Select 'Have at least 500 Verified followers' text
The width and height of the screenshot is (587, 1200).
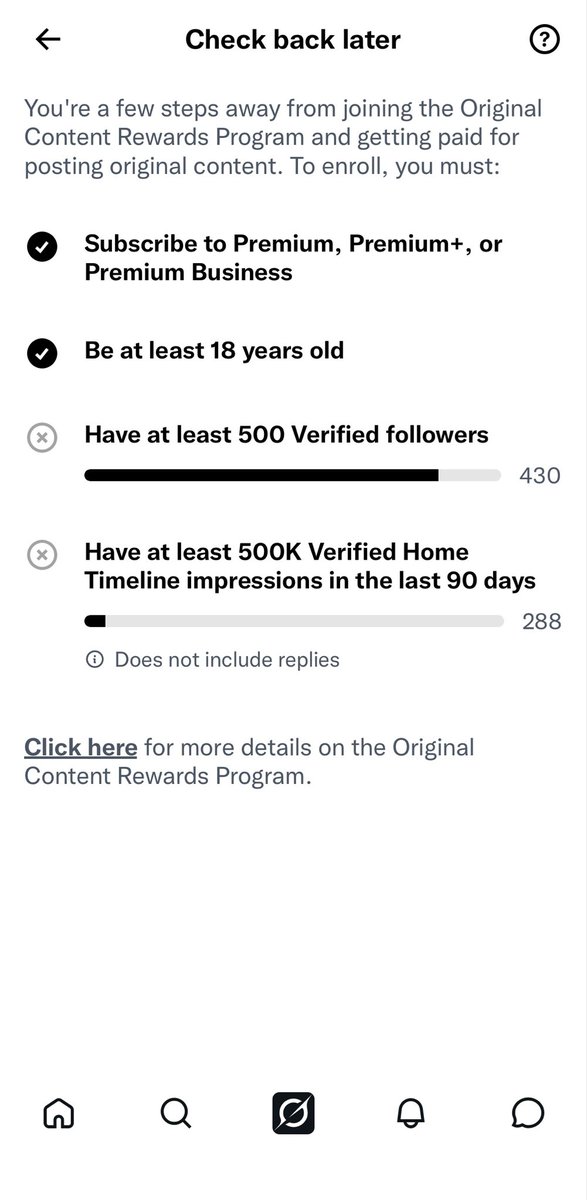[287, 435]
